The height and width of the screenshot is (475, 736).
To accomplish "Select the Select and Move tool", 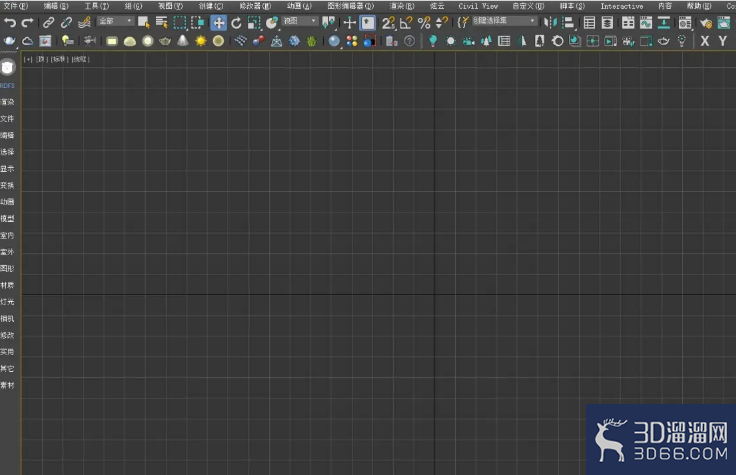I will [218, 23].
